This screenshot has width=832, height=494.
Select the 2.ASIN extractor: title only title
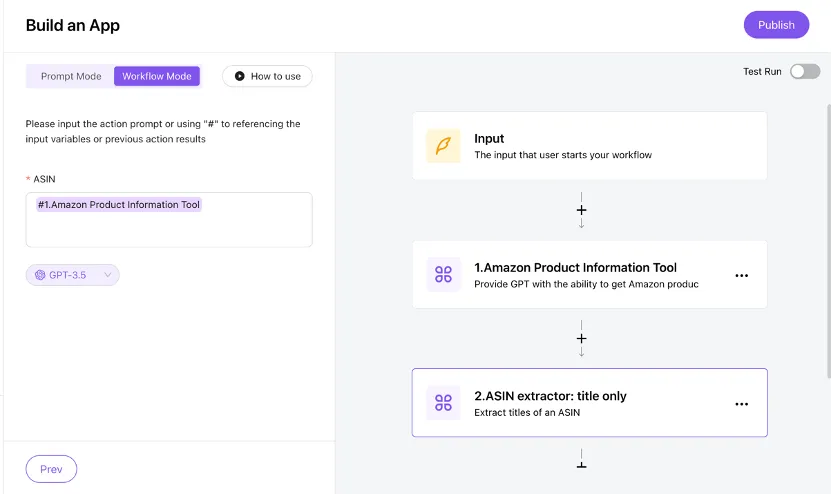tap(550, 396)
